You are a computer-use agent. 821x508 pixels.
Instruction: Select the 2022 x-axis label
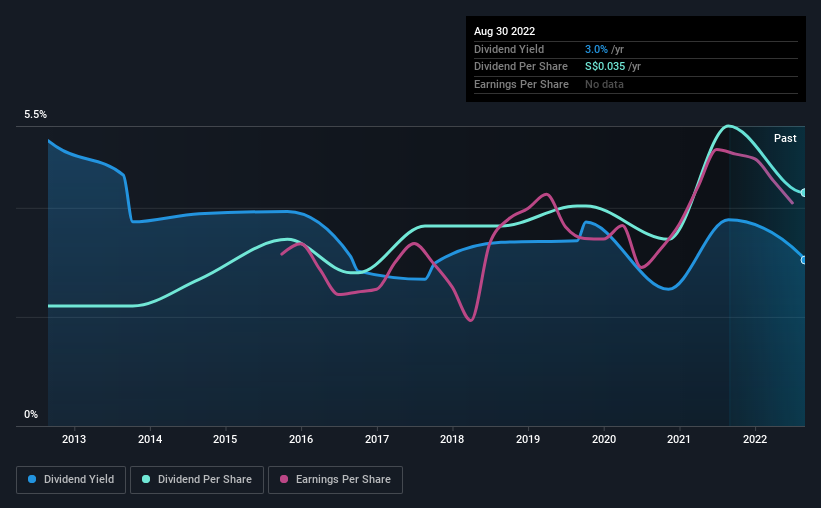pyautogui.click(x=755, y=439)
